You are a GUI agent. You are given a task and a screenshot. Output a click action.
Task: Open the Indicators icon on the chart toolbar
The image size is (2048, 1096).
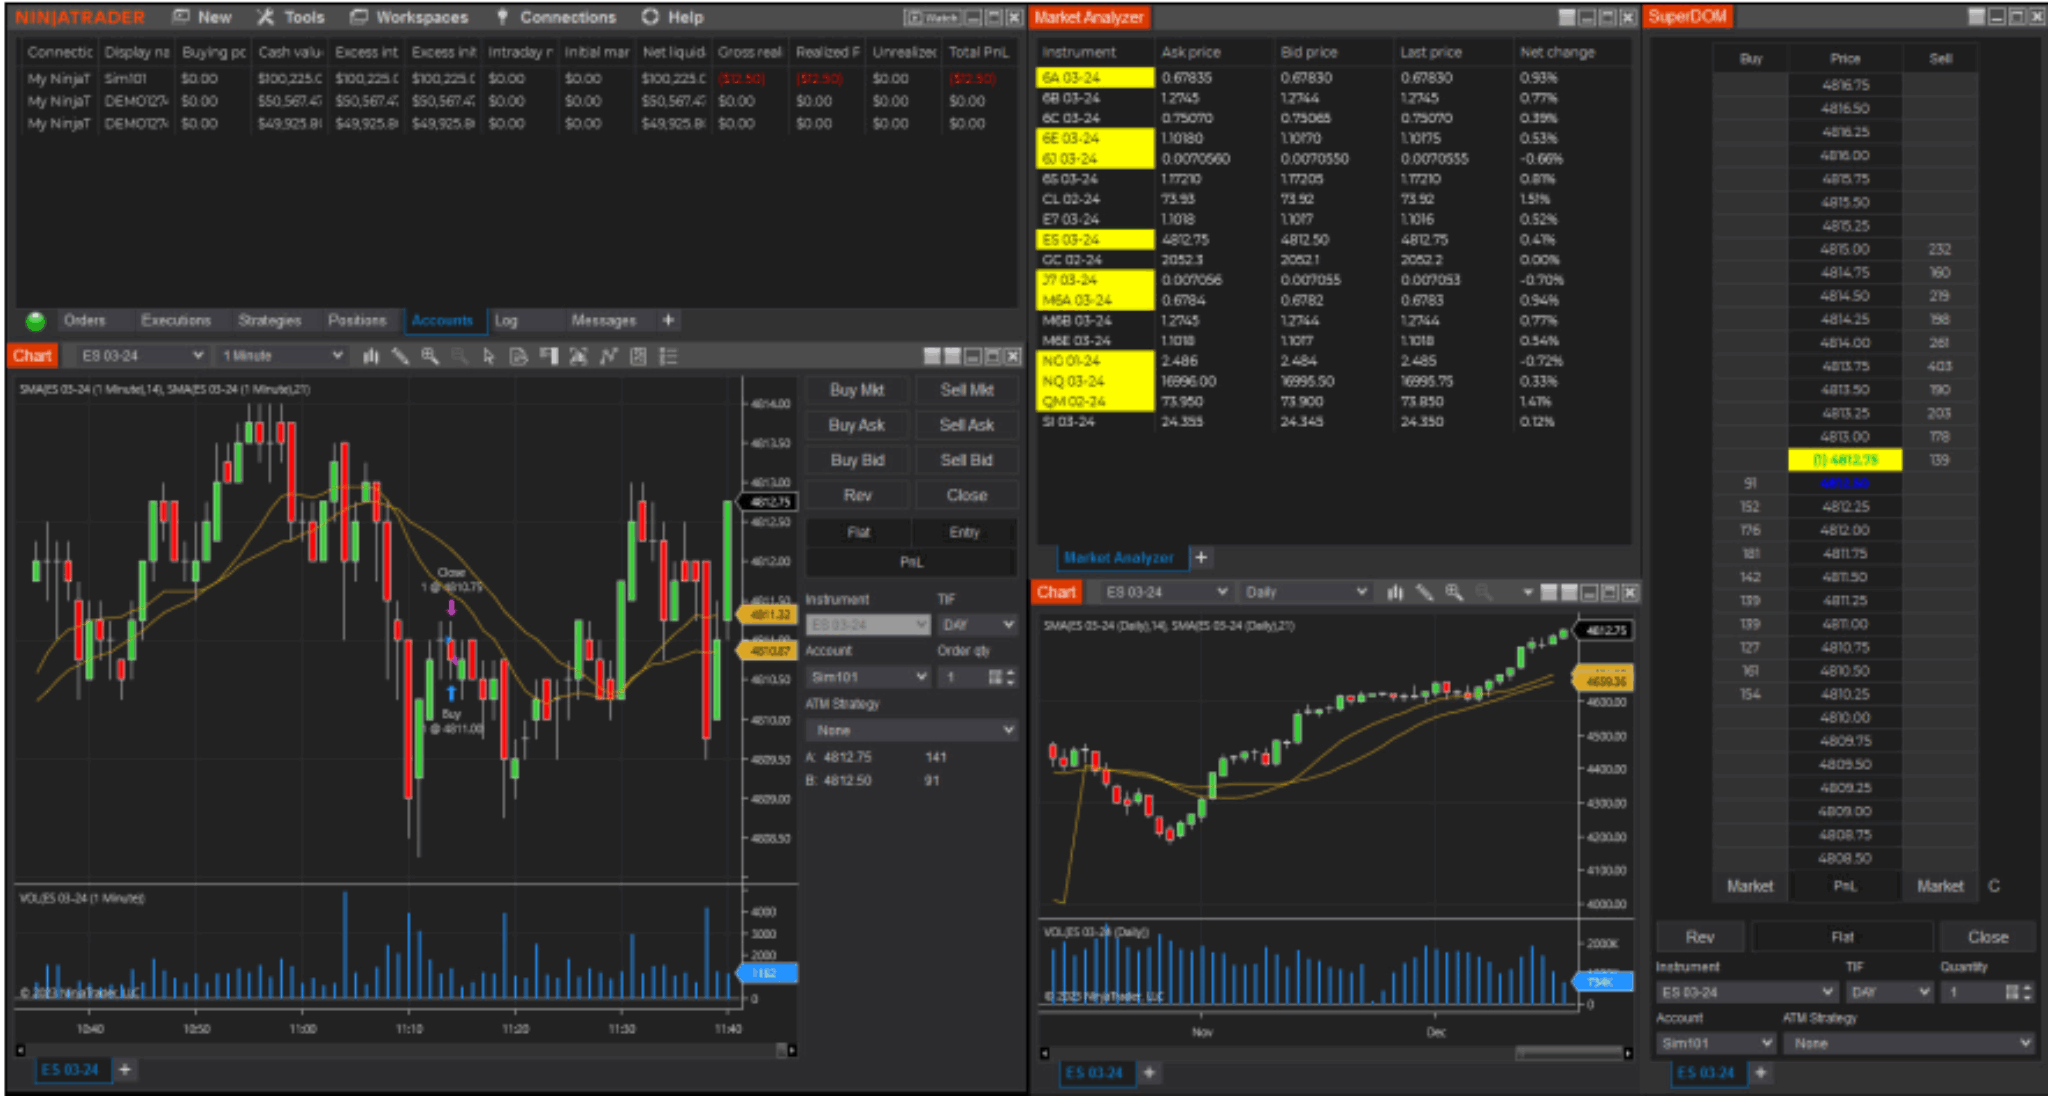[x=608, y=357]
